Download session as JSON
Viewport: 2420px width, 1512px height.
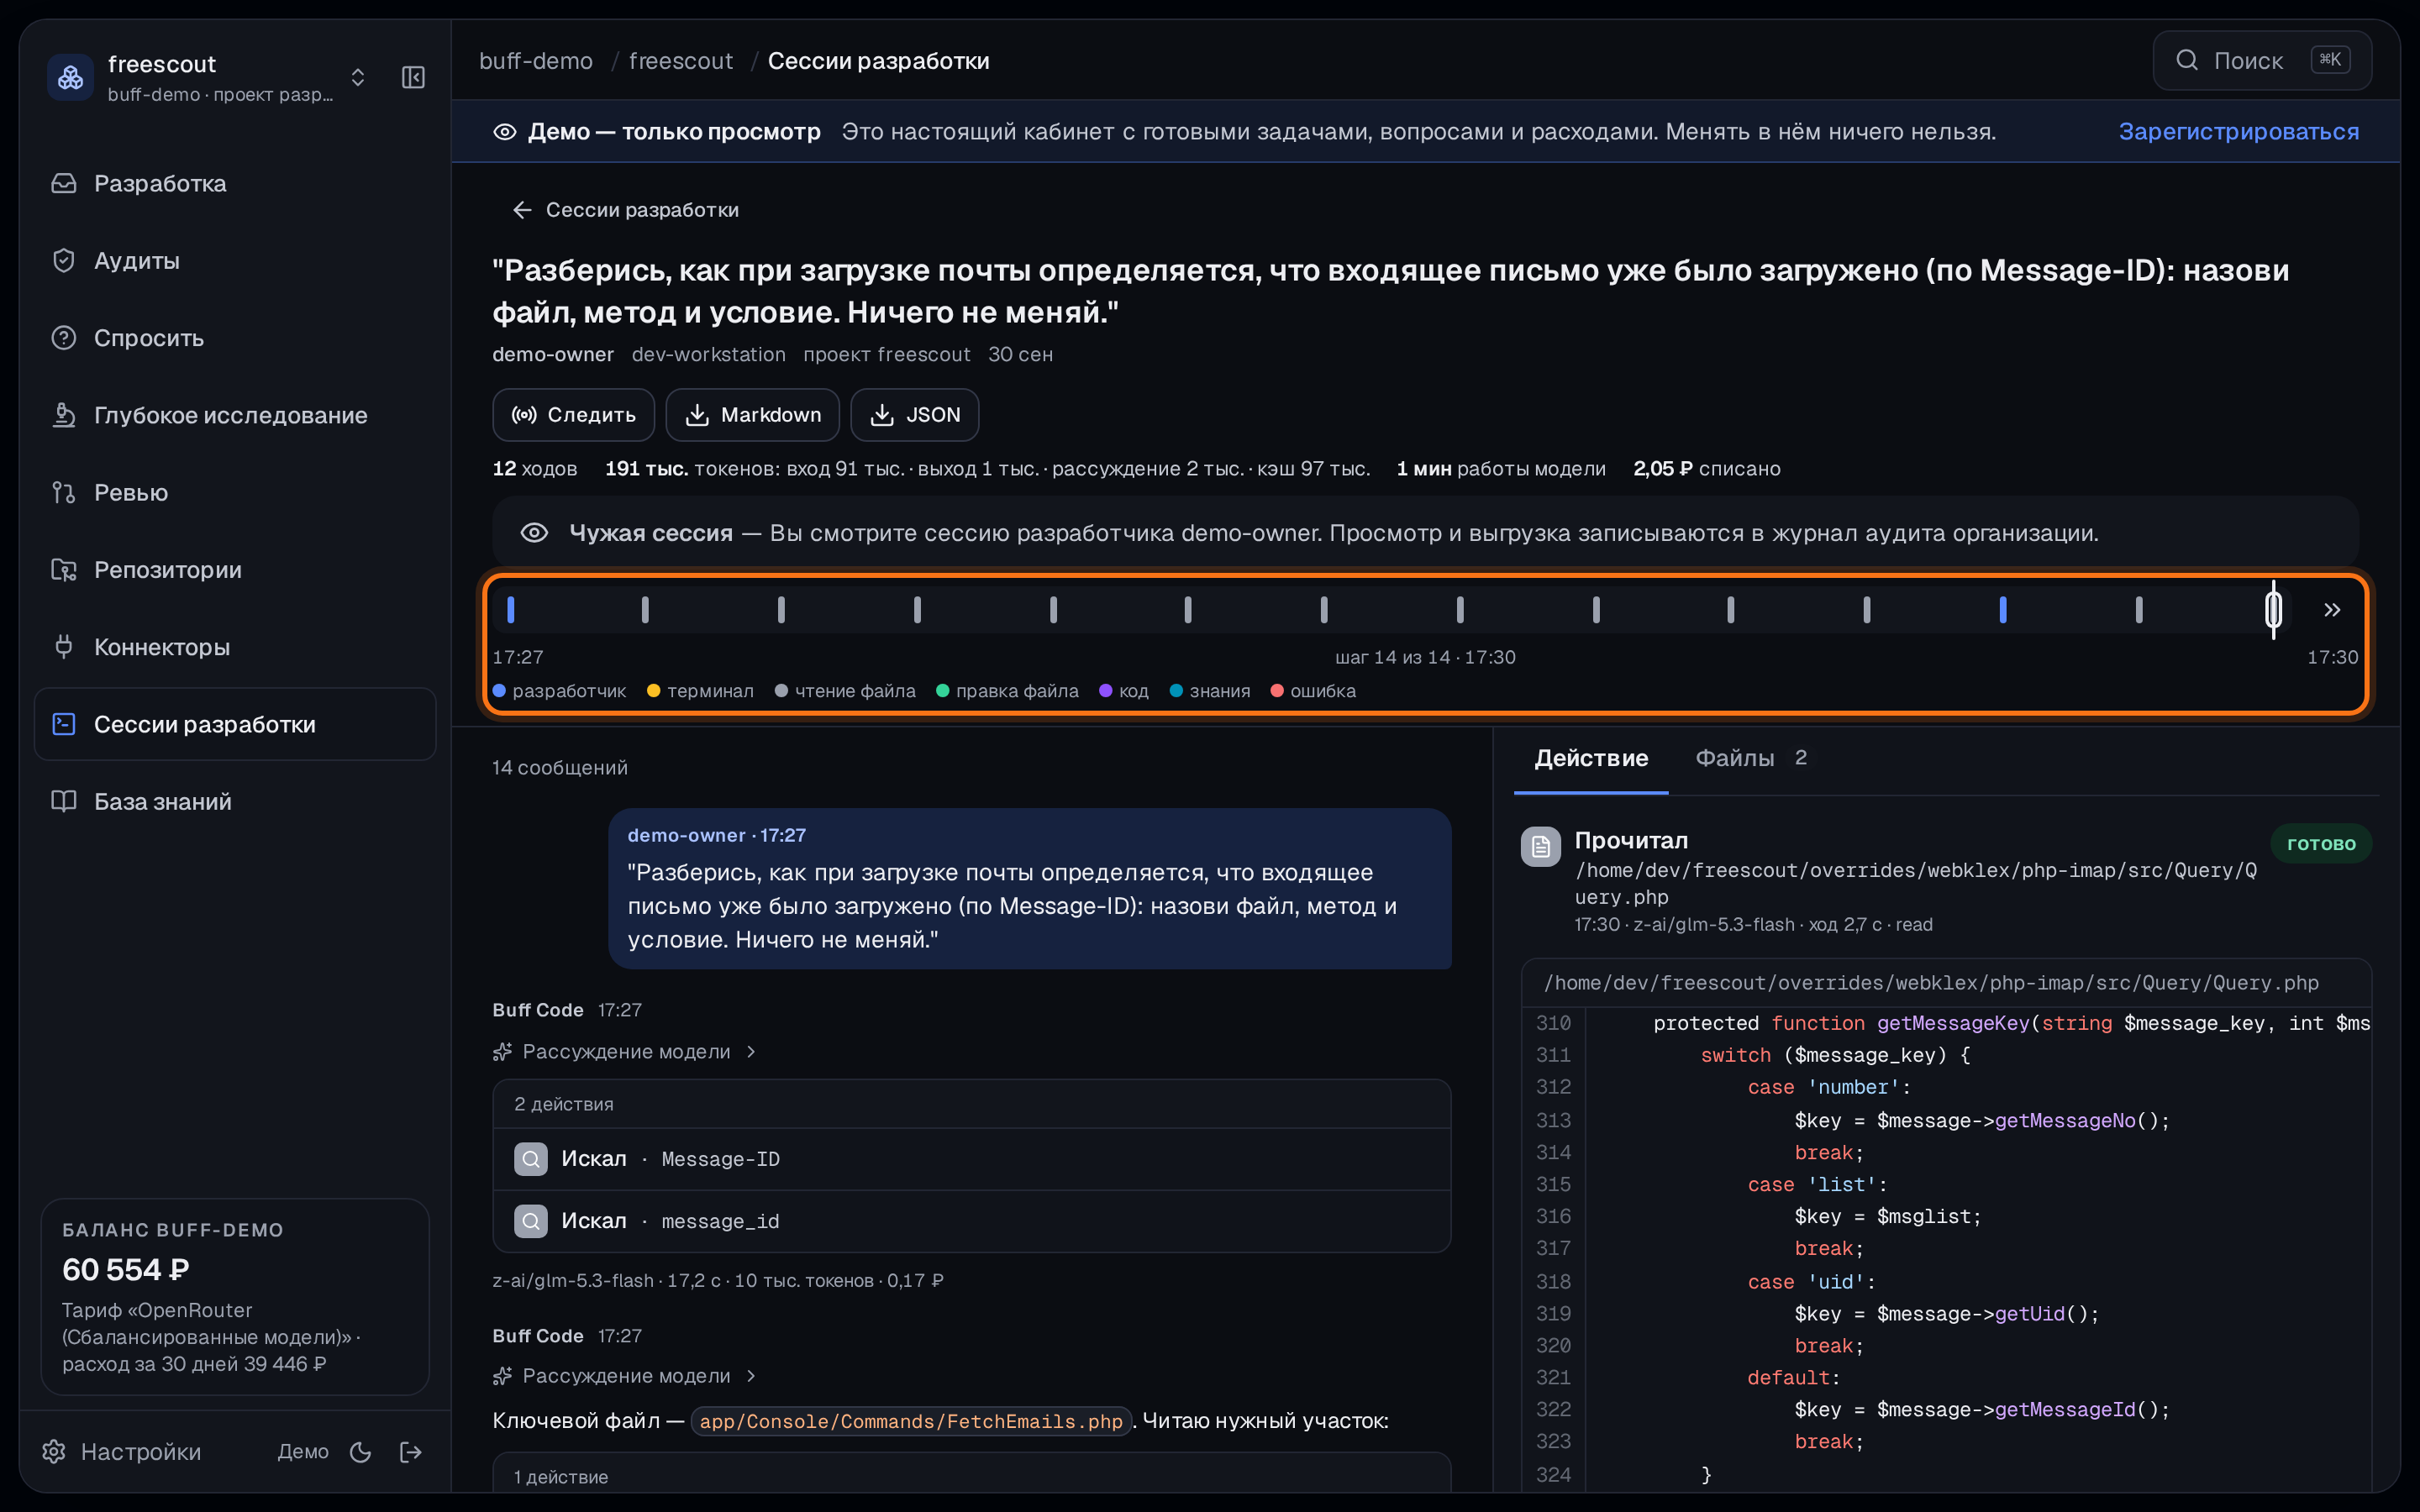tap(915, 415)
